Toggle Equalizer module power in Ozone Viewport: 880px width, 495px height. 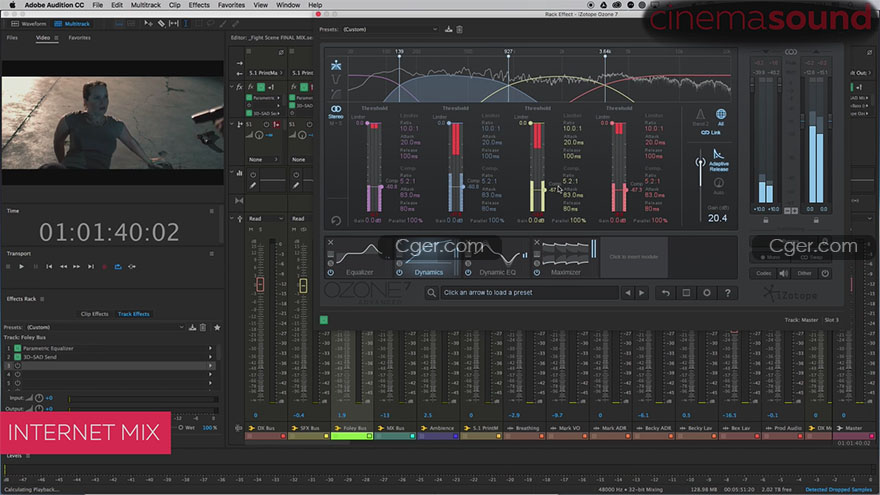click(331, 272)
